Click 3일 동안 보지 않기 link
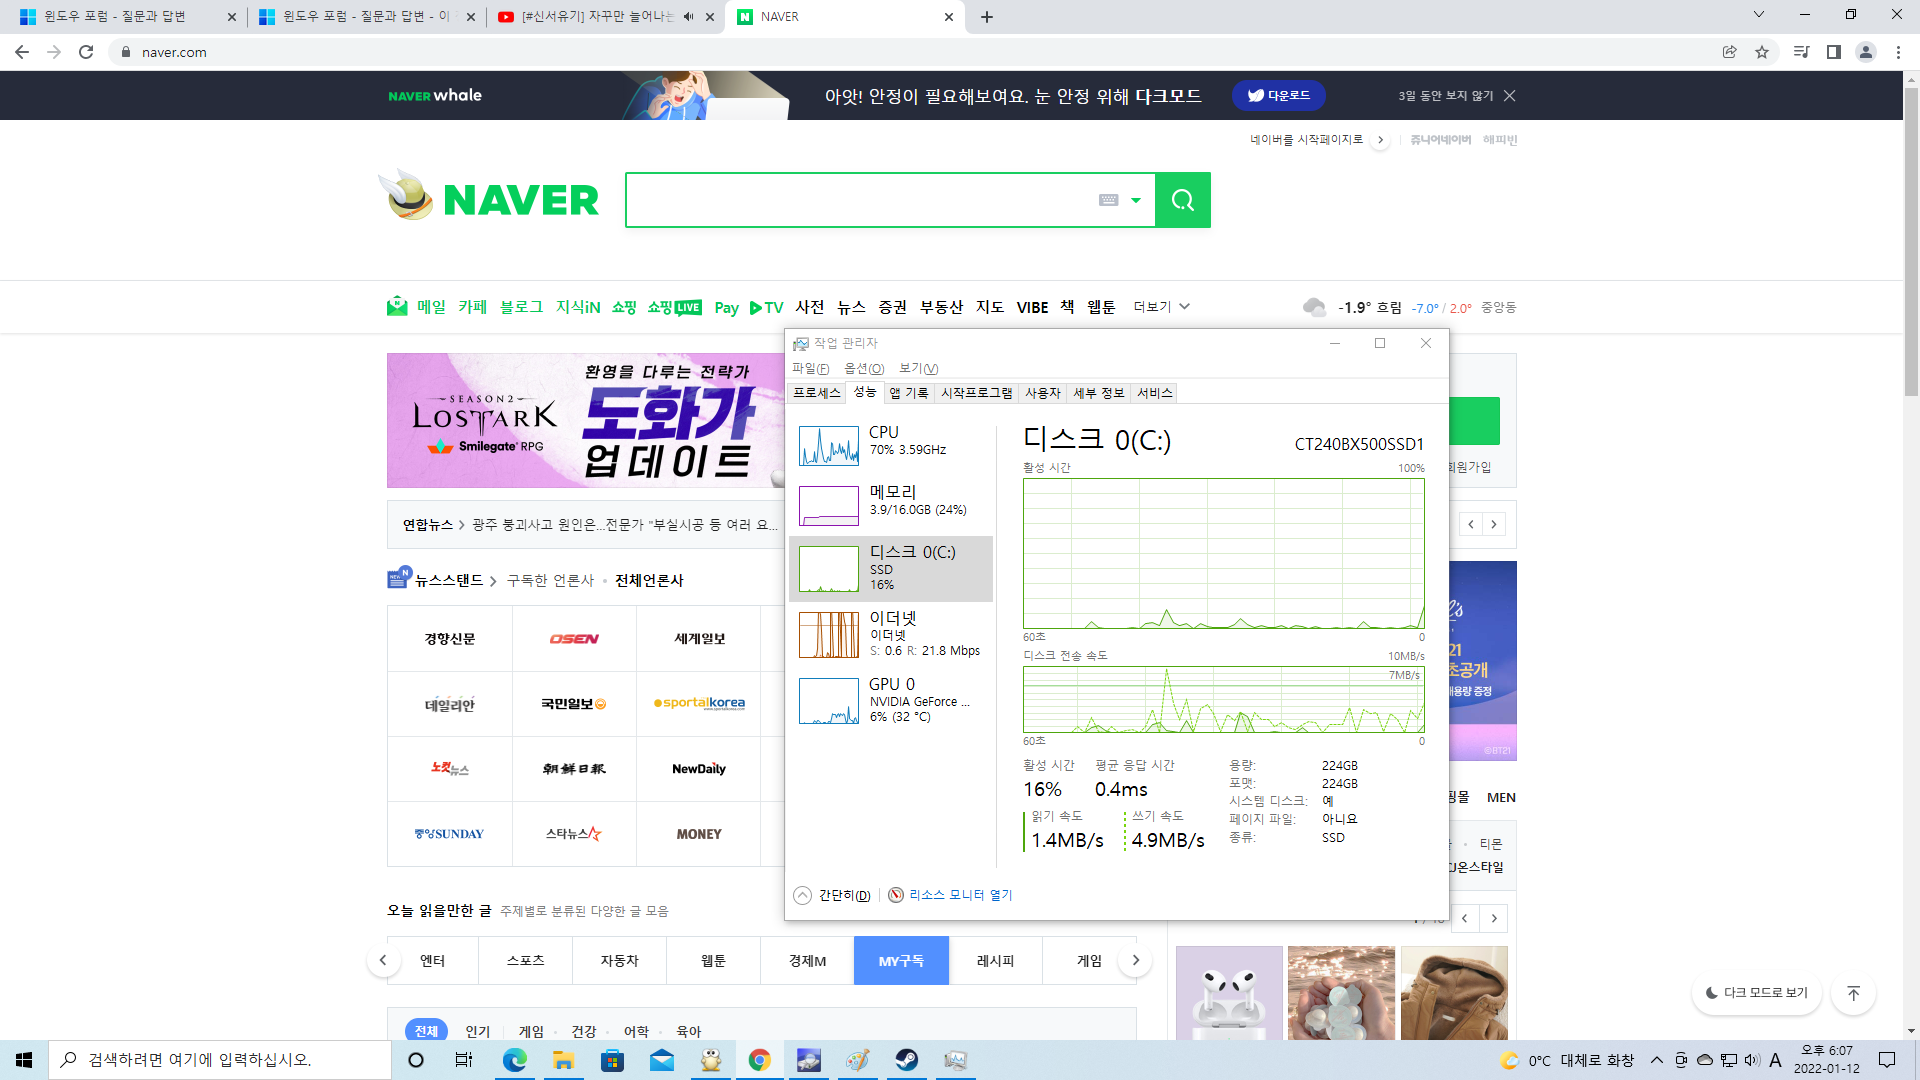 tap(1445, 96)
